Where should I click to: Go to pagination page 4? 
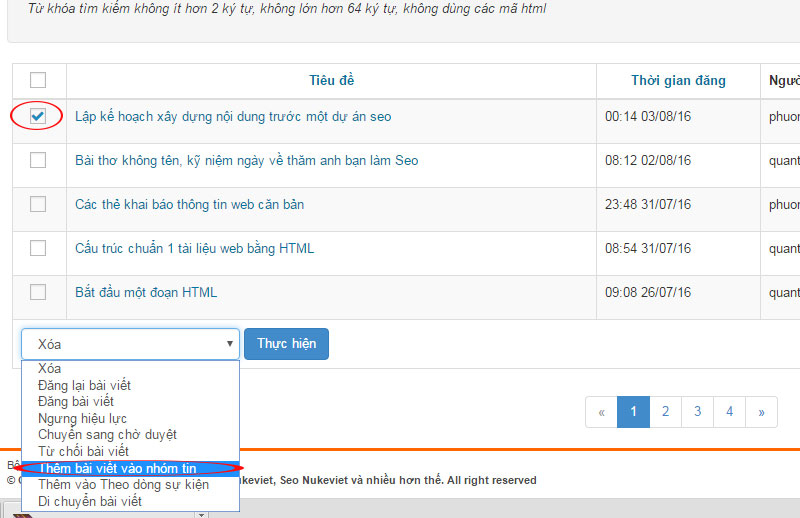730,412
